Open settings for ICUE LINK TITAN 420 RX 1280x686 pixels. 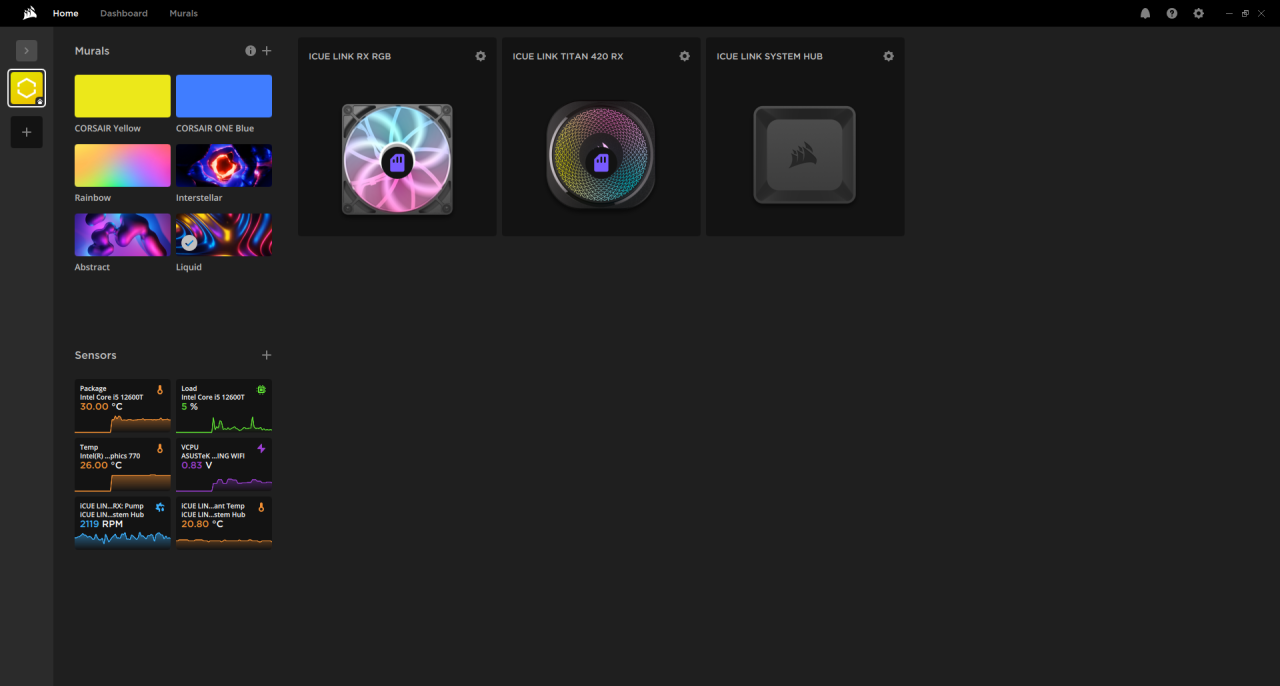[684, 56]
